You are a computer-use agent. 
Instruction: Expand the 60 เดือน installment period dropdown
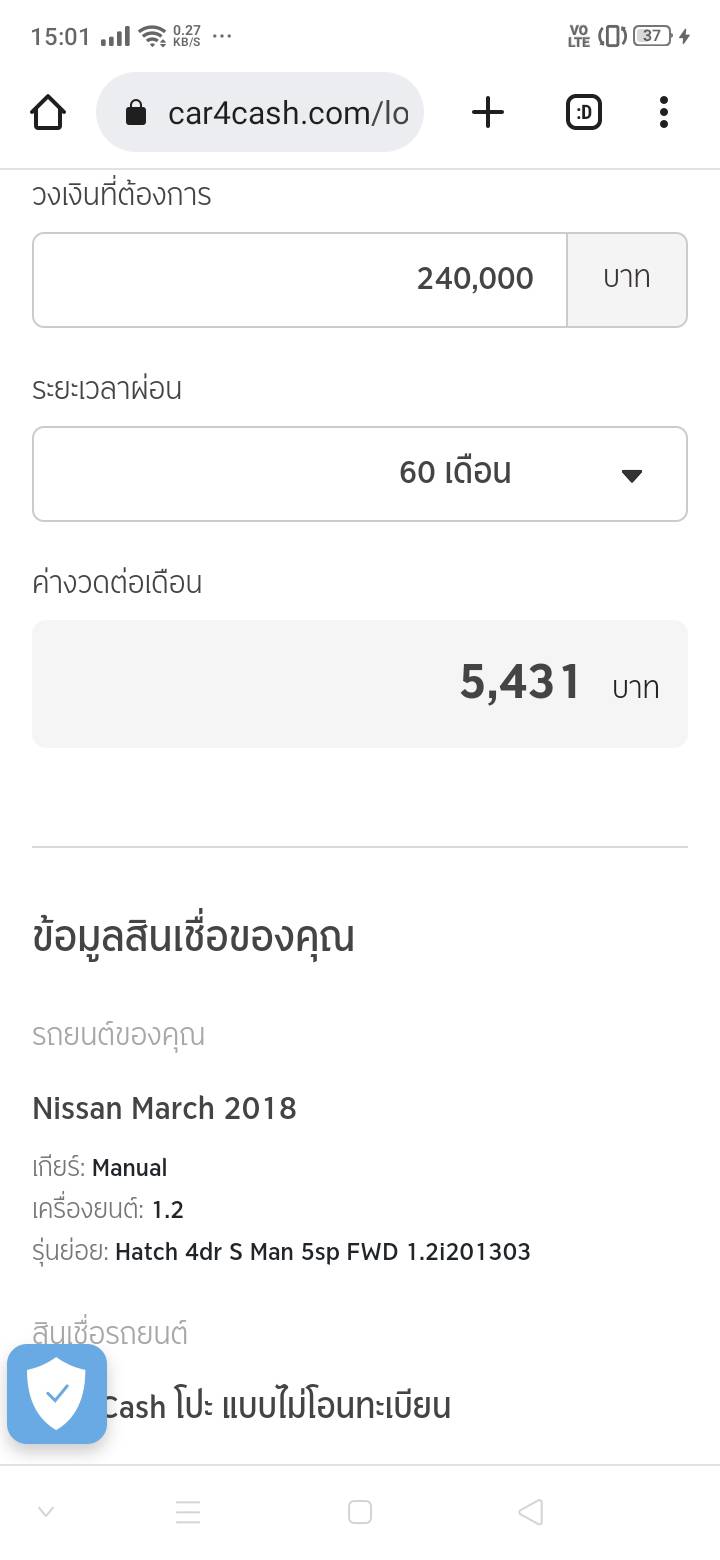(x=360, y=474)
